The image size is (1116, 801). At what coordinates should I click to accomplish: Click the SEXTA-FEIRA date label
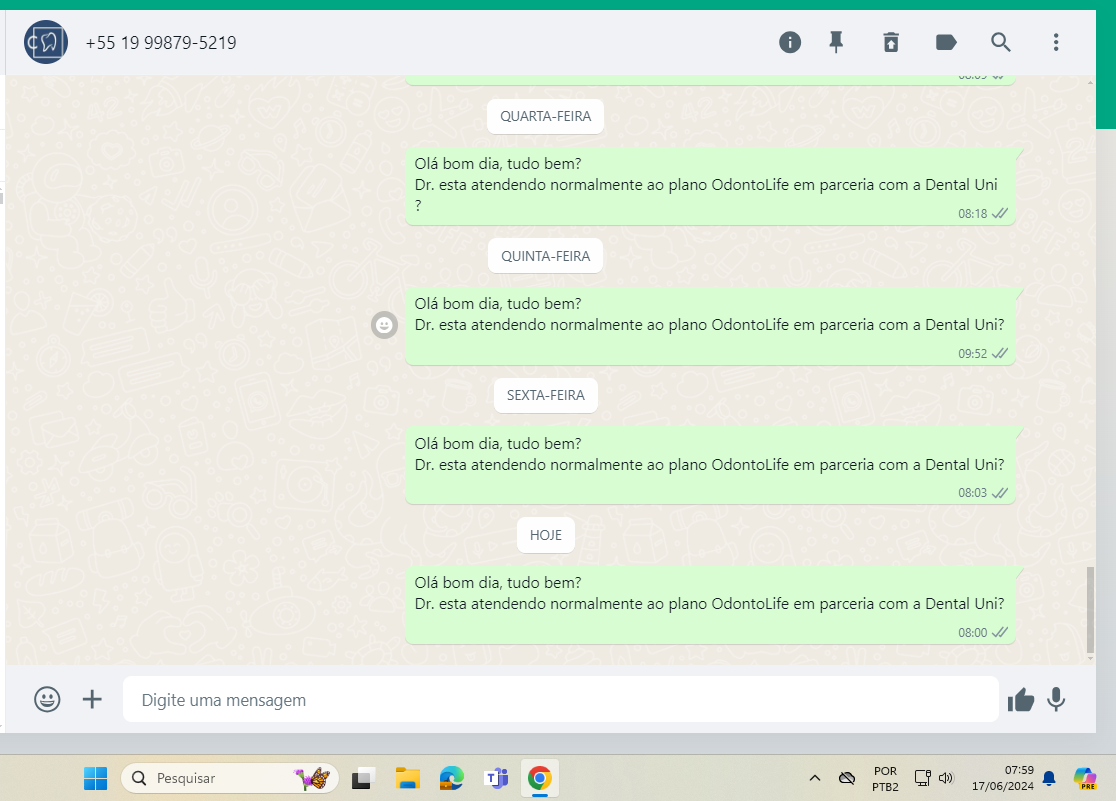point(545,395)
